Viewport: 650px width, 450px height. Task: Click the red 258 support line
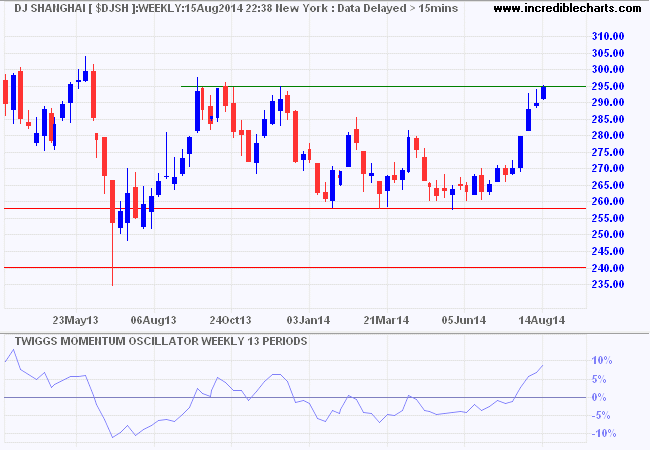295,208
